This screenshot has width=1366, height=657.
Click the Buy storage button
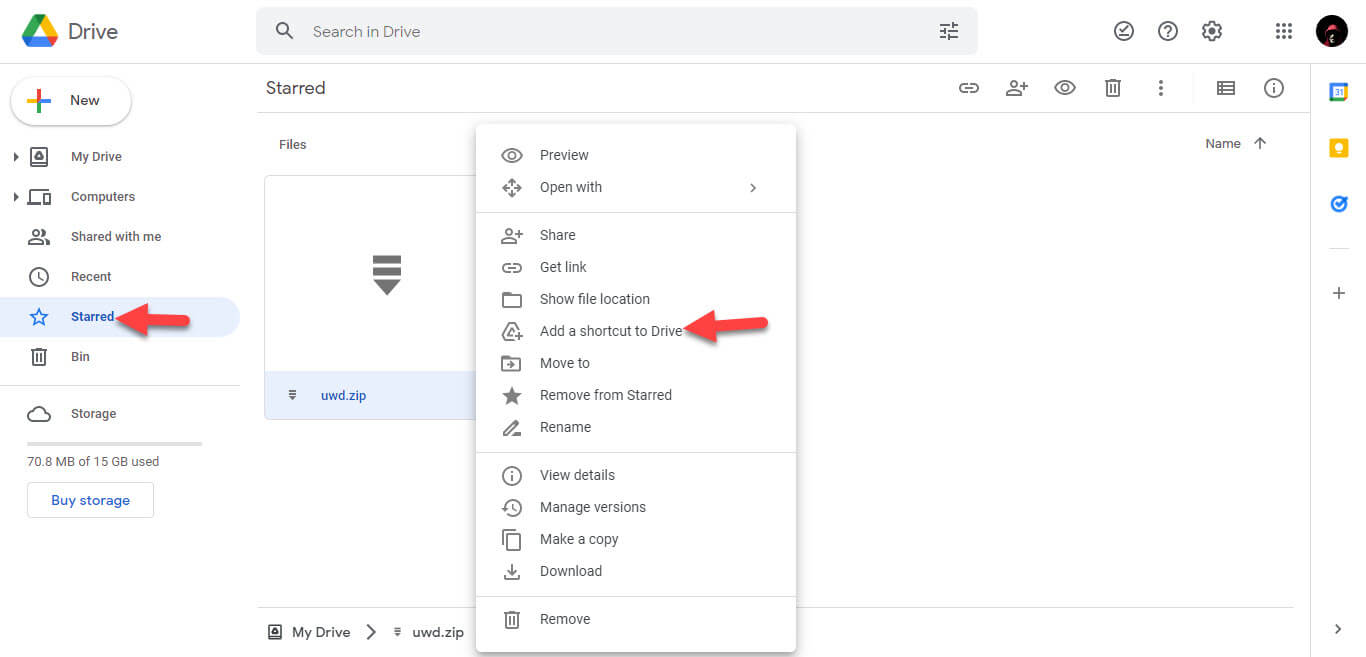point(90,500)
